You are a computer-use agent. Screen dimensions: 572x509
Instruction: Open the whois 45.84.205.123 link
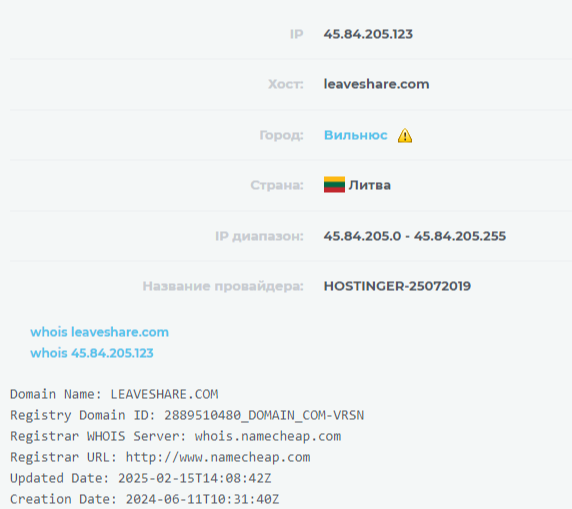coord(92,353)
